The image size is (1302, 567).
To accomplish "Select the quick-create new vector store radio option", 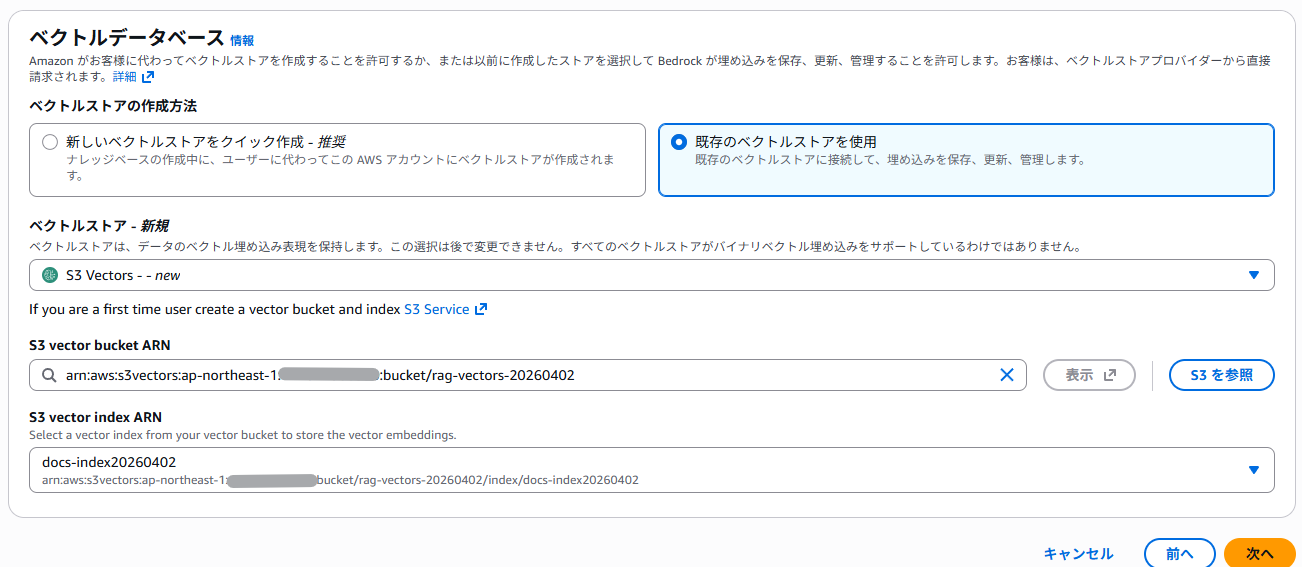I will tap(50, 142).
